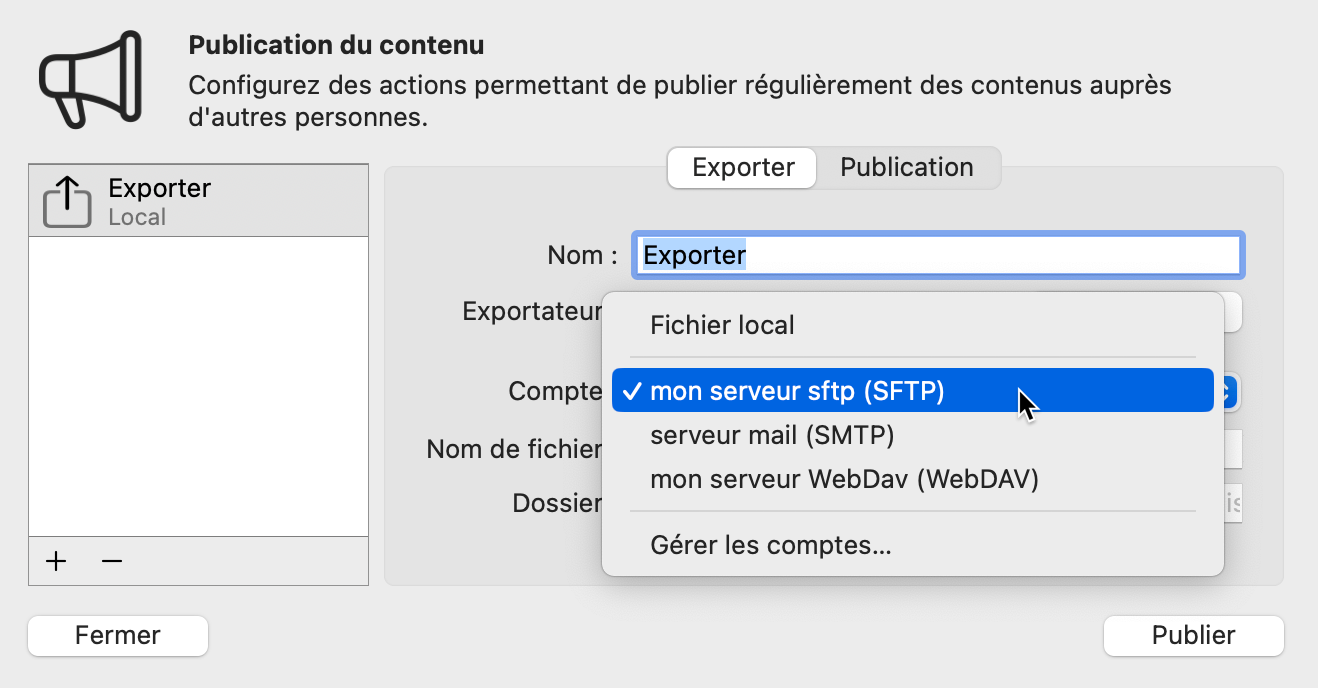Select the Exporter tab

tap(741, 167)
